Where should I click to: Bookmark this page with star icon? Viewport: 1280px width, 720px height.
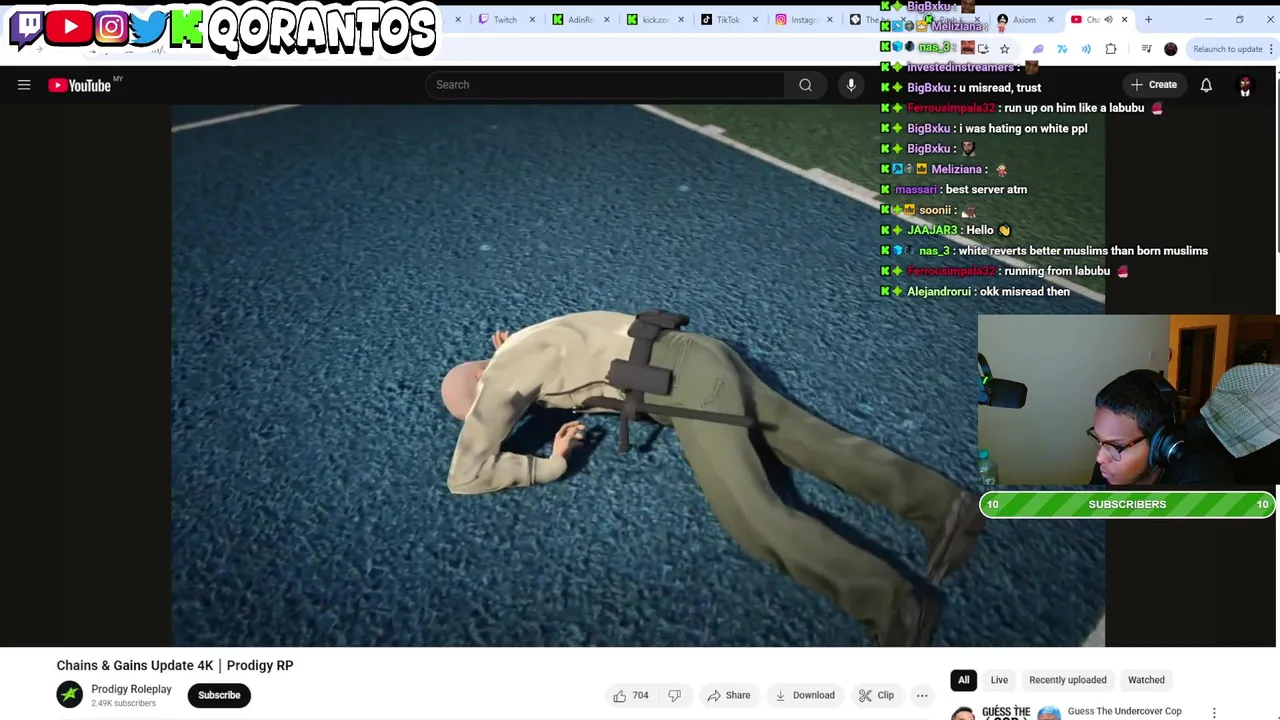1005,49
